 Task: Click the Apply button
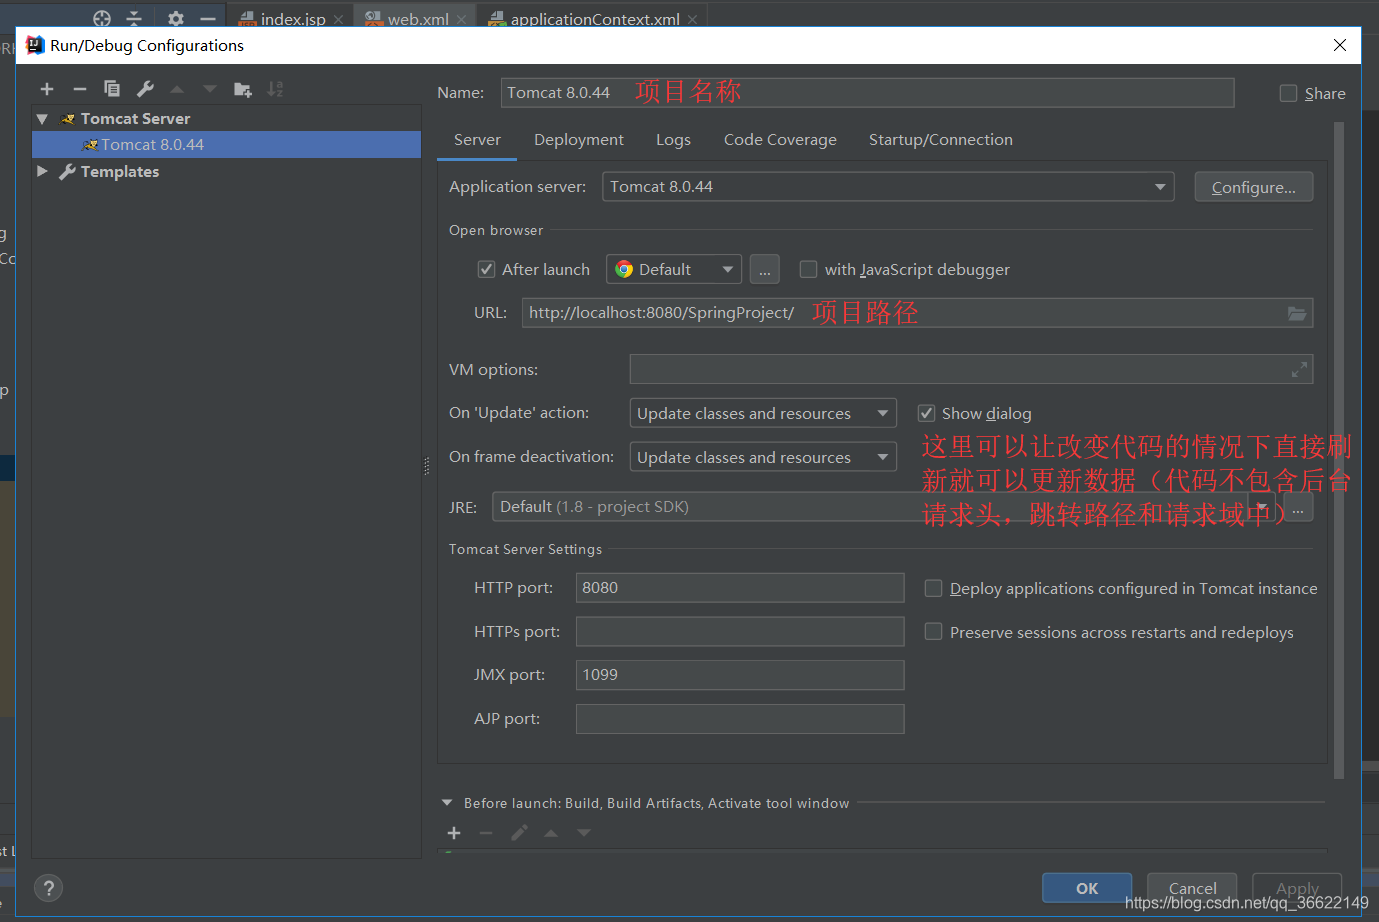click(x=1297, y=888)
